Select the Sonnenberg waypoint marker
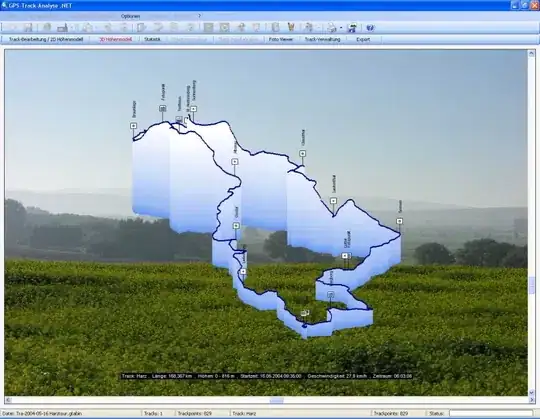The image size is (540, 419). pos(194,108)
